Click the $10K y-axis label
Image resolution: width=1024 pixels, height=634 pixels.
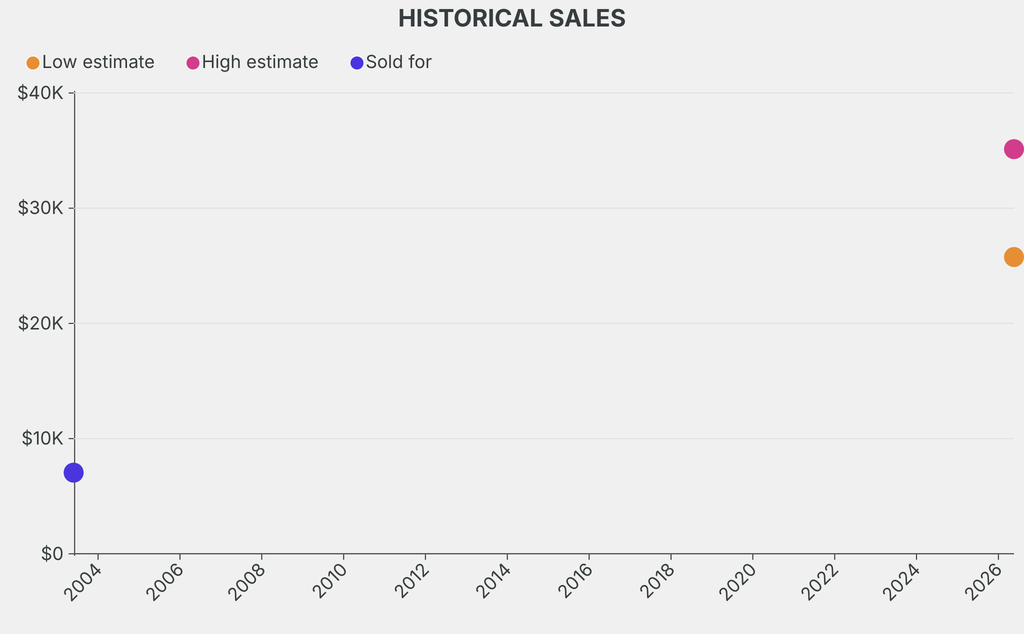click(x=42, y=438)
